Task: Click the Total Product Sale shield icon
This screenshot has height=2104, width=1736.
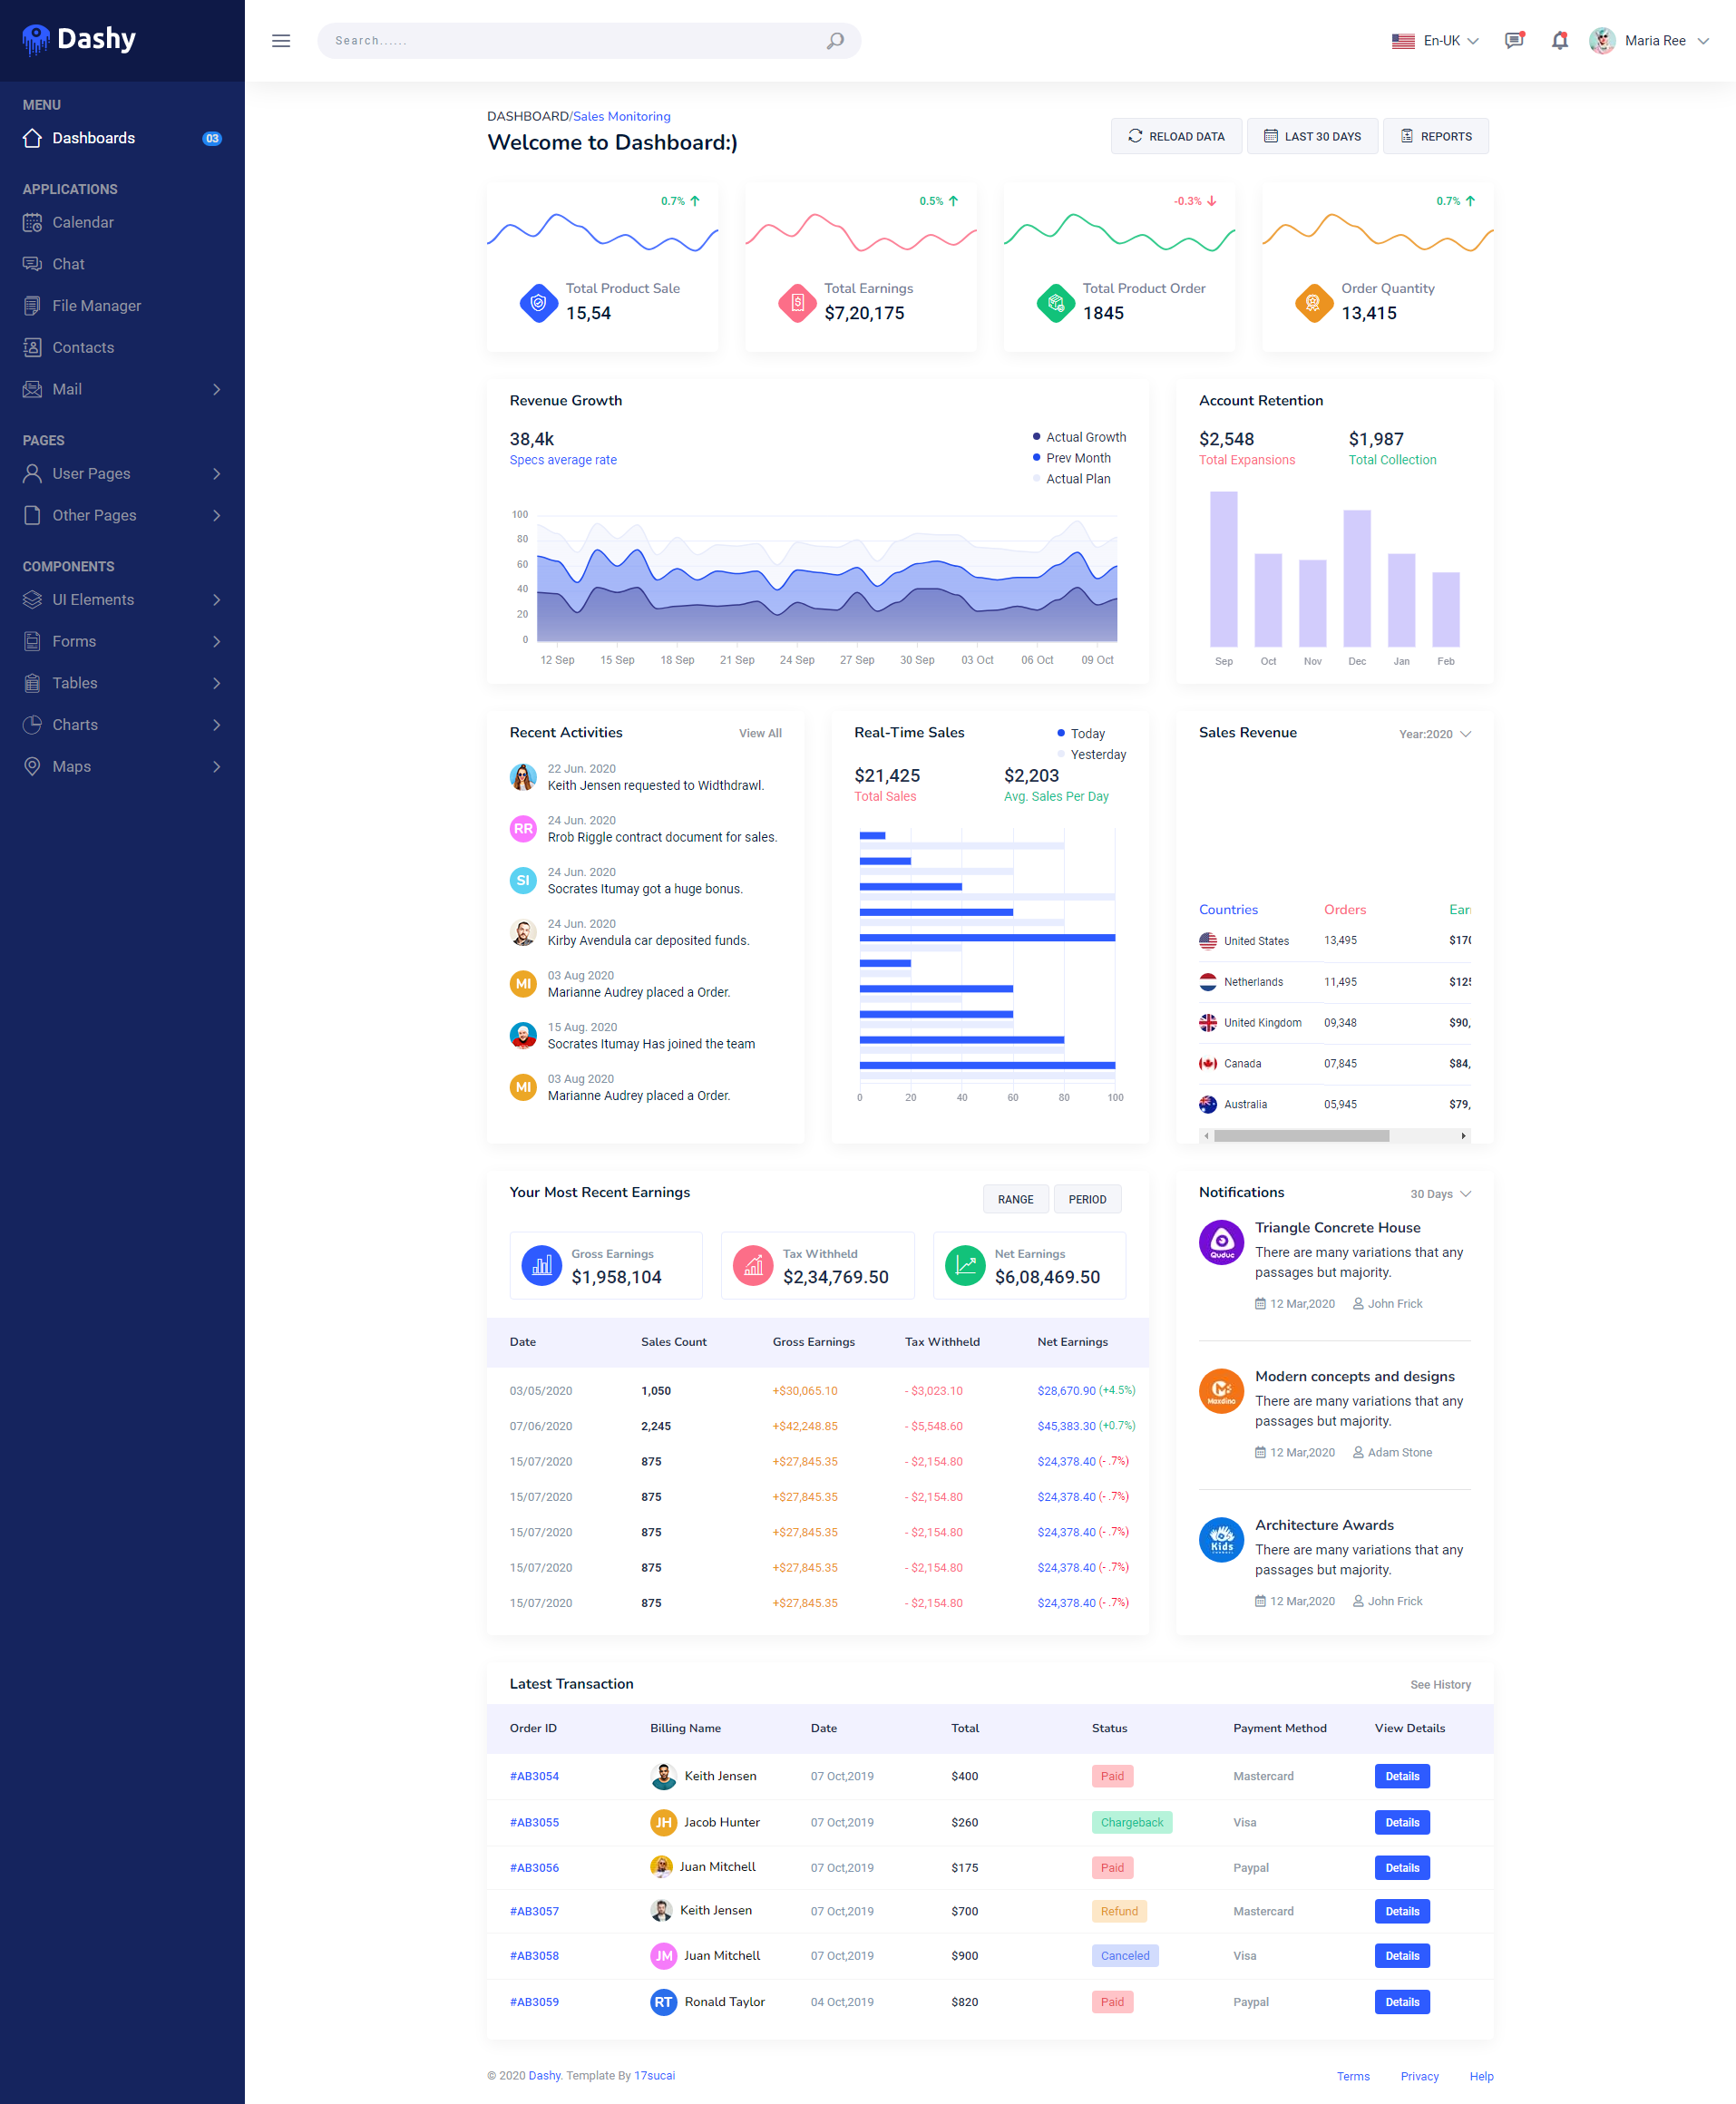Action: point(538,302)
